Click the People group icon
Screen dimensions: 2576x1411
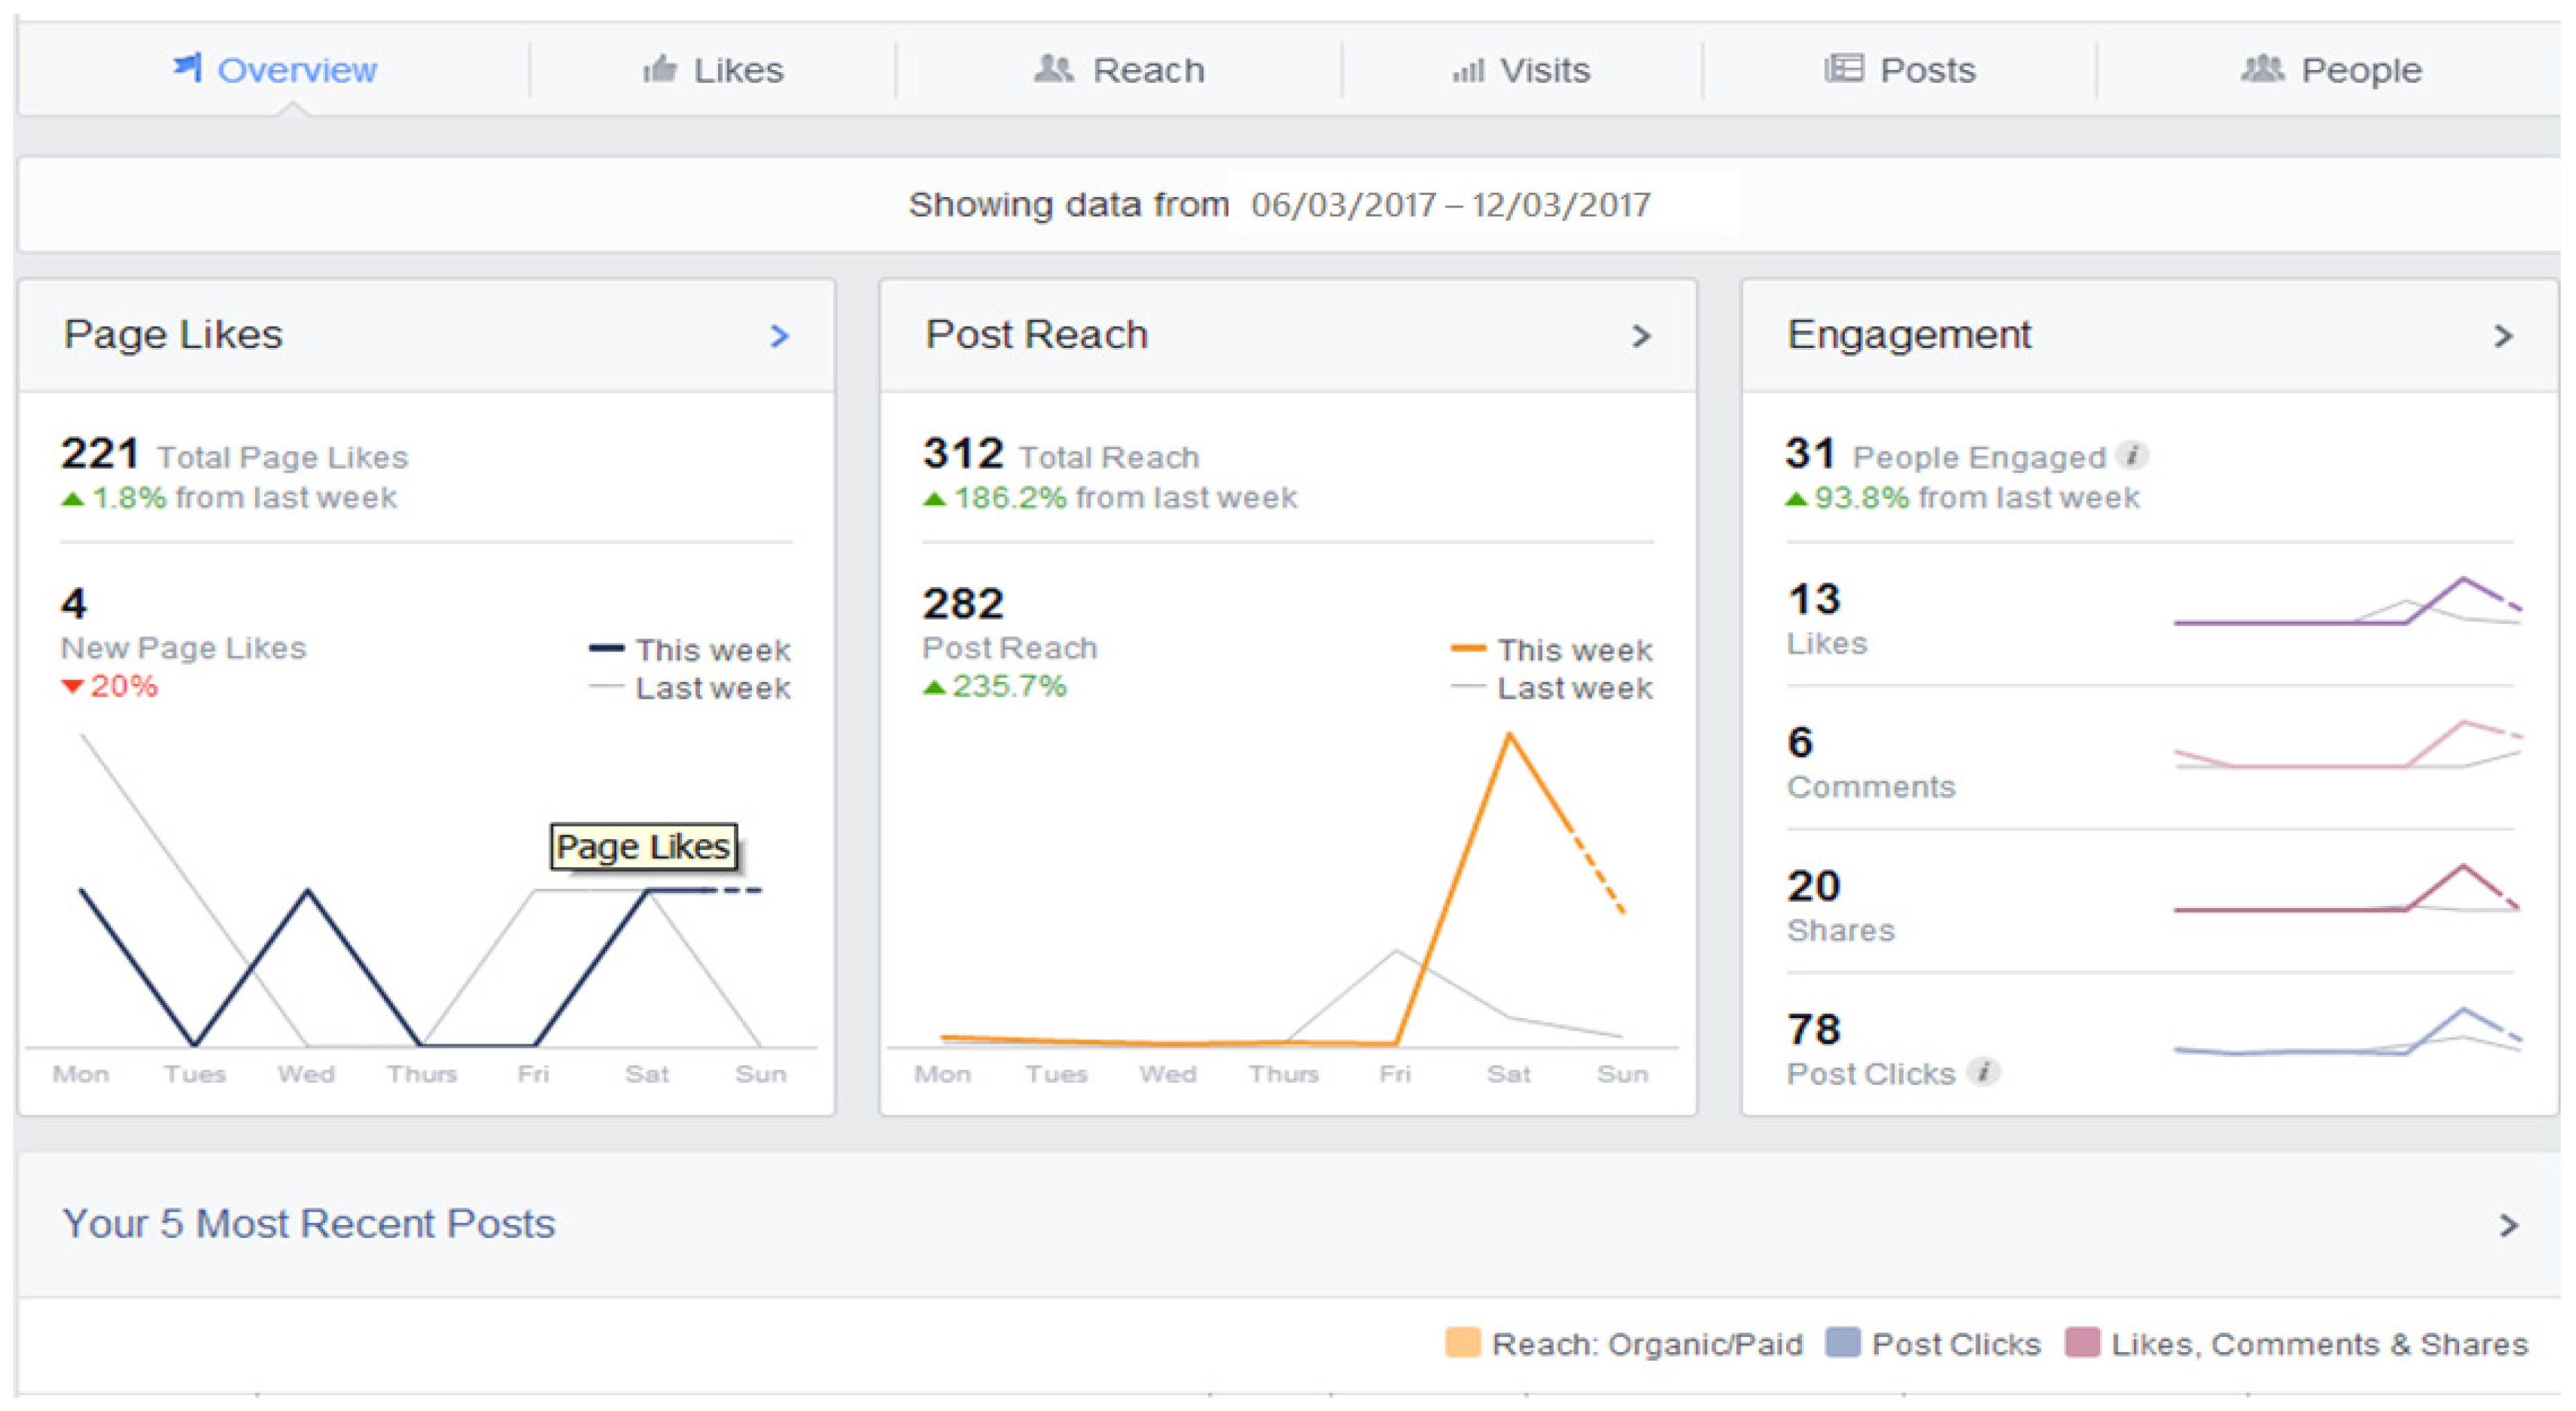click(2262, 69)
